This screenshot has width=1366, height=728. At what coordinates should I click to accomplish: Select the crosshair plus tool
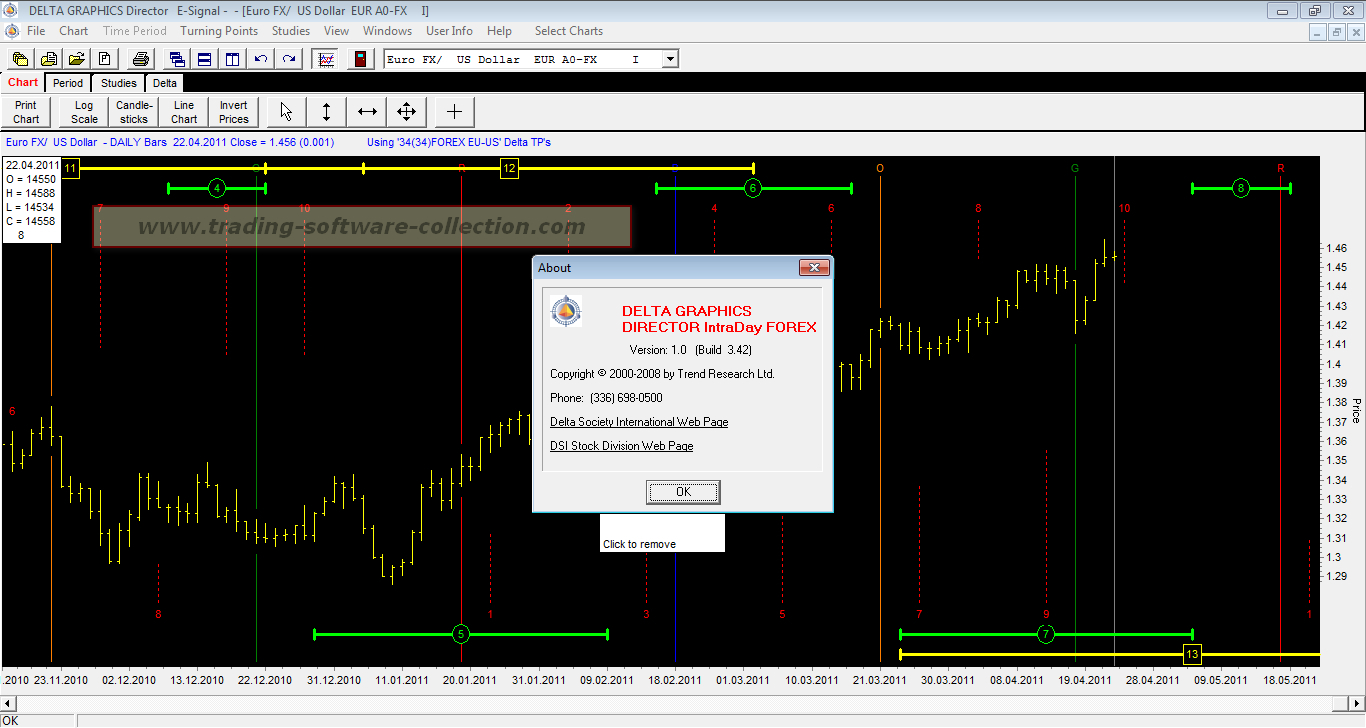click(454, 112)
